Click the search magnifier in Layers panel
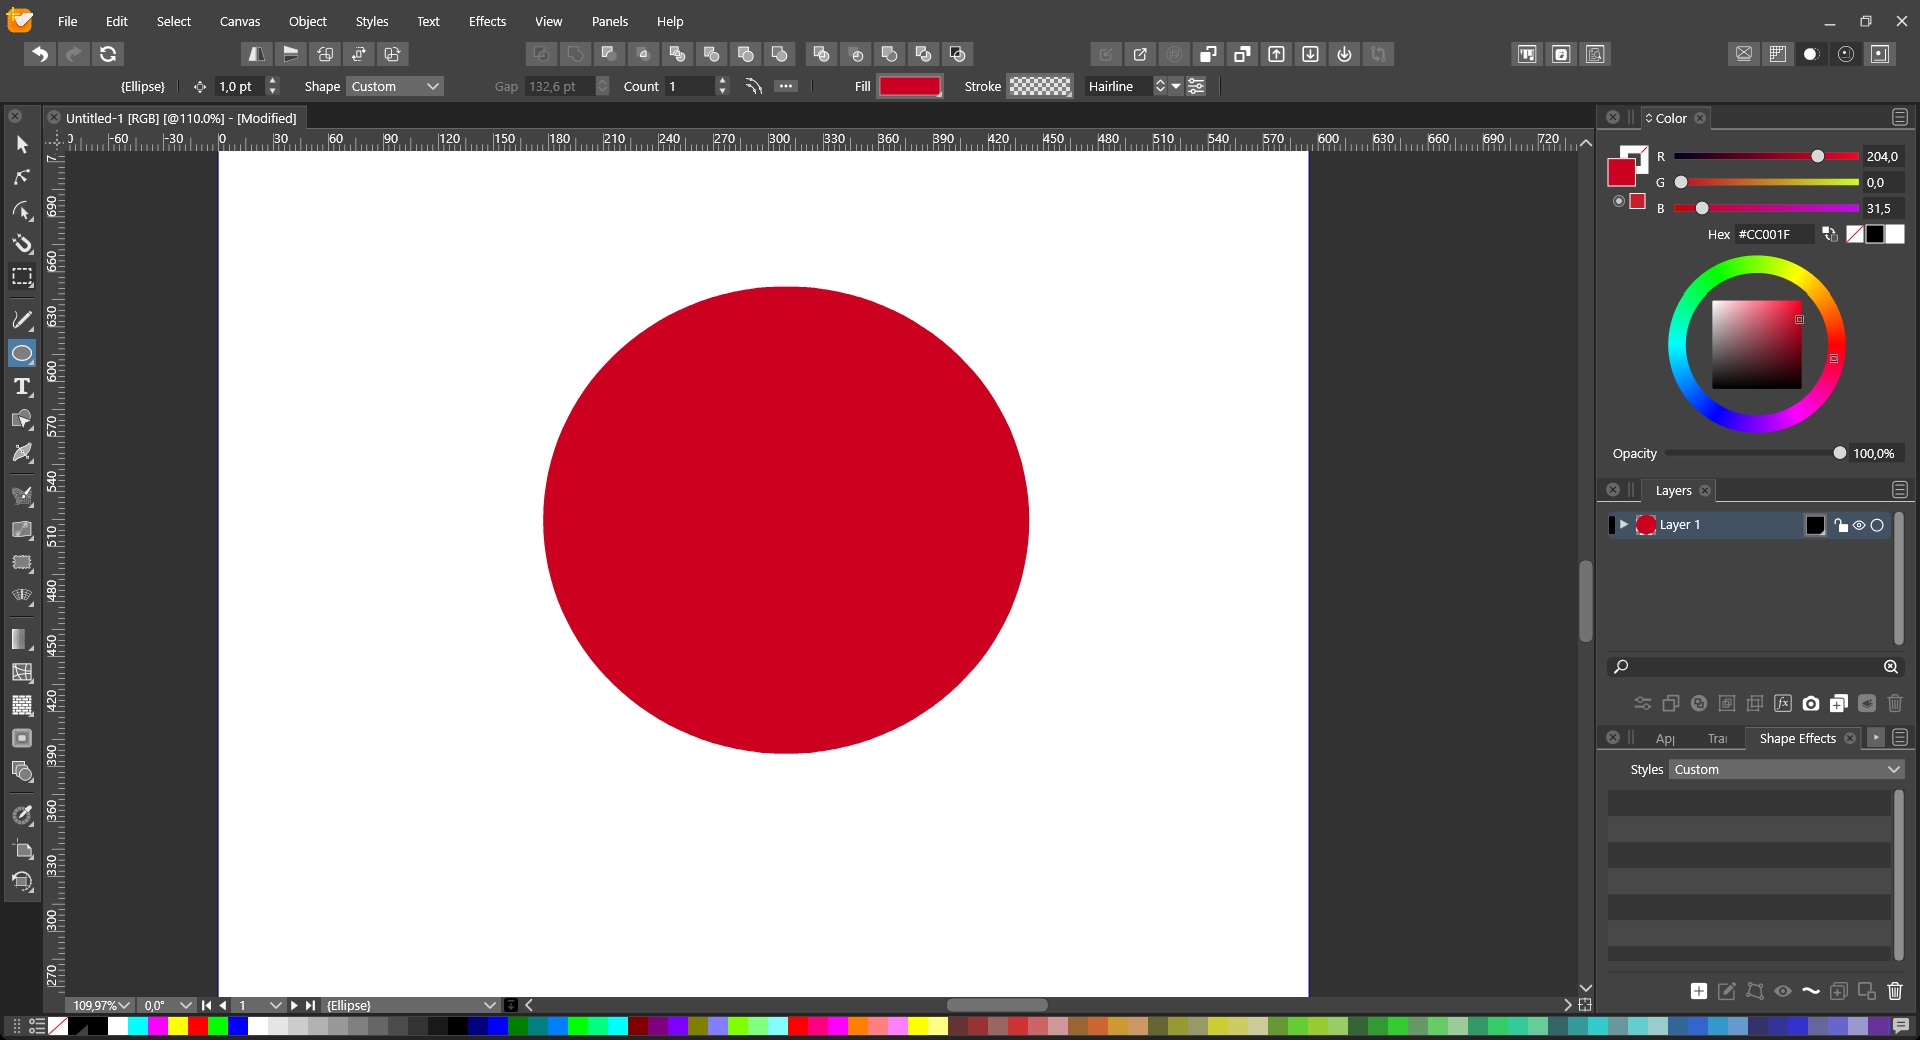 point(1621,667)
